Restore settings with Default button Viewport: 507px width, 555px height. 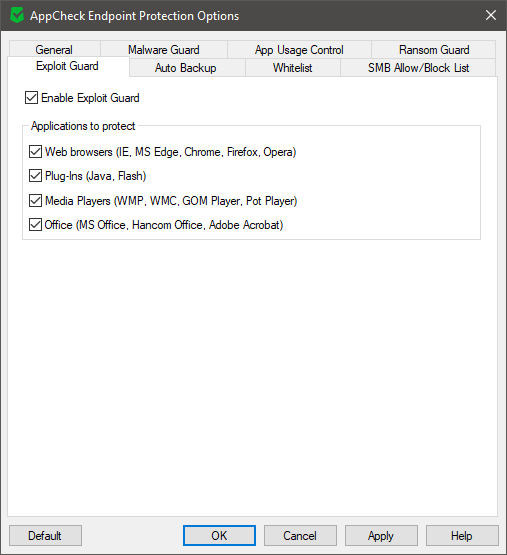pyautogui.click(x=45, y=536)
